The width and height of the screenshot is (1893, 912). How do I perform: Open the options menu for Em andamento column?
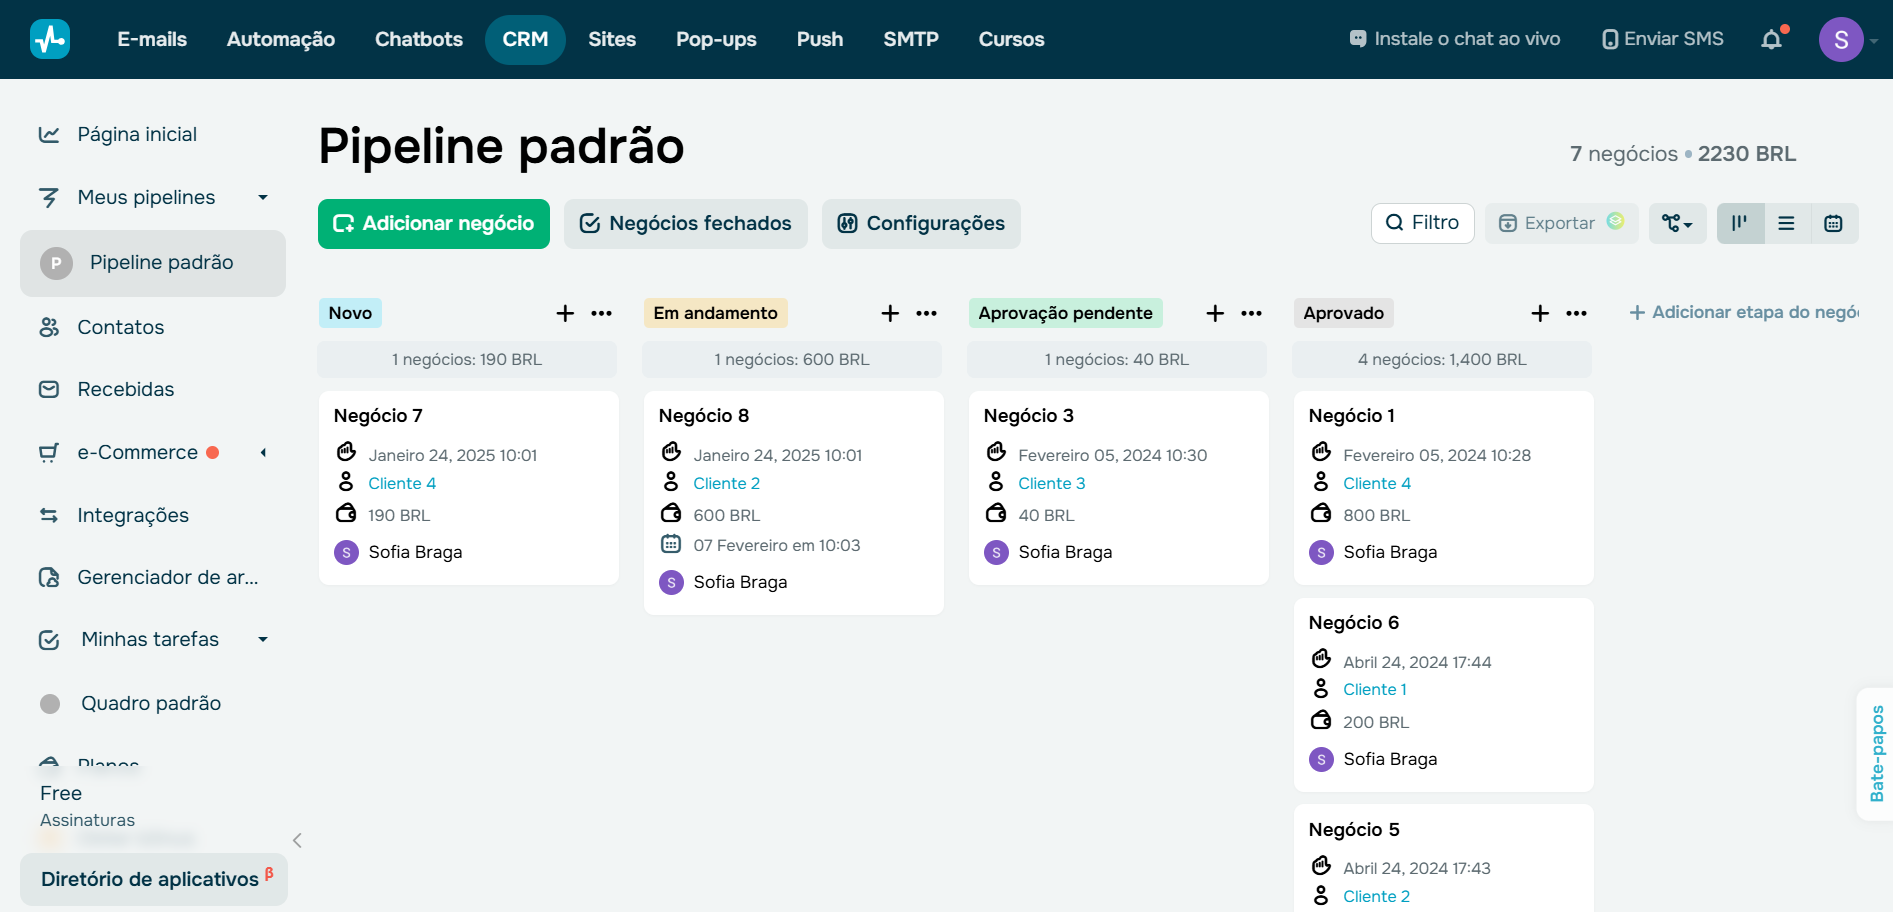pos(926,313)
